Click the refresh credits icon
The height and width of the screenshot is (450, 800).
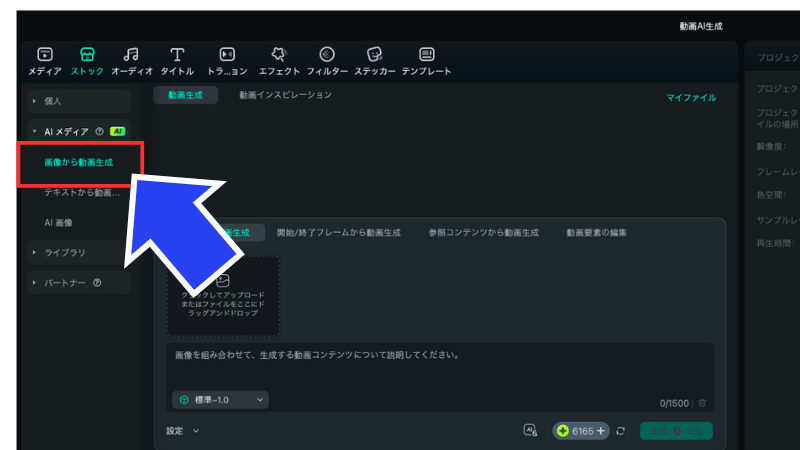pos(621,431)
